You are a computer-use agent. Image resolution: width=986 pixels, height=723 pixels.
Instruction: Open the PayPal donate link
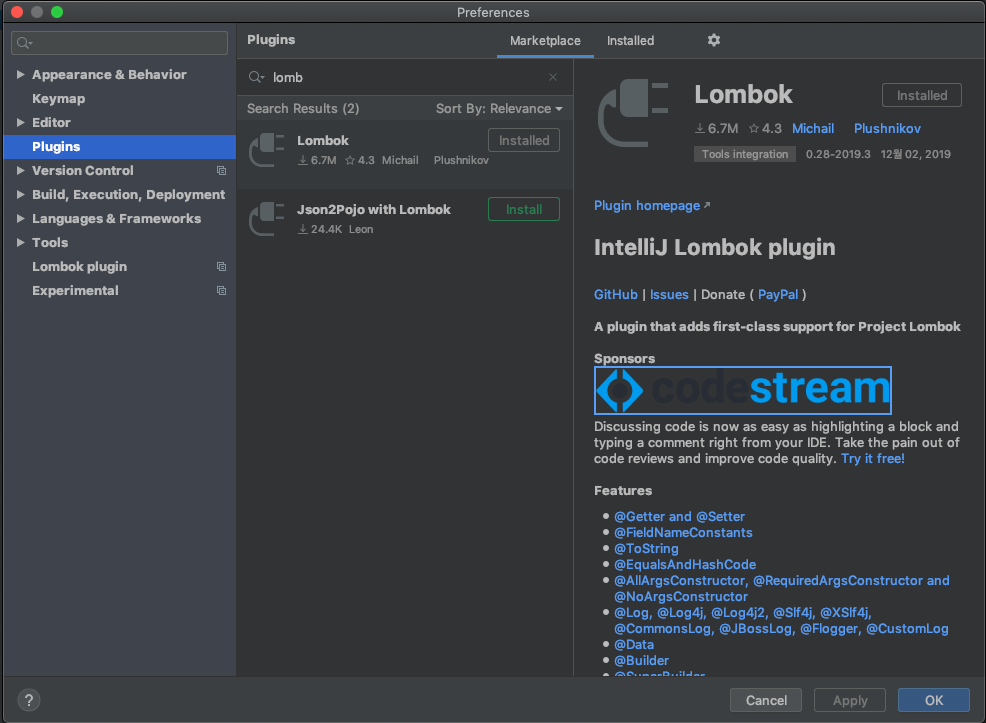[x=778, y=294]
